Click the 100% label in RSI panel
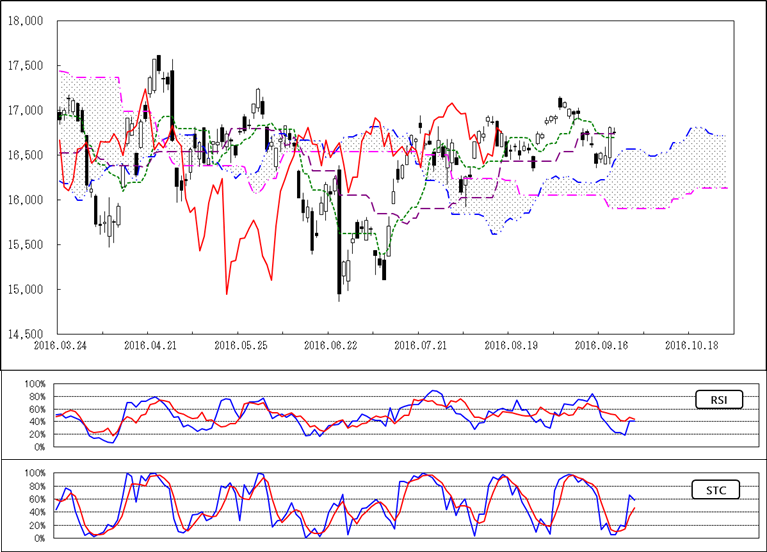The height and width of the screenshot is (552, 767). coord(34,384)
